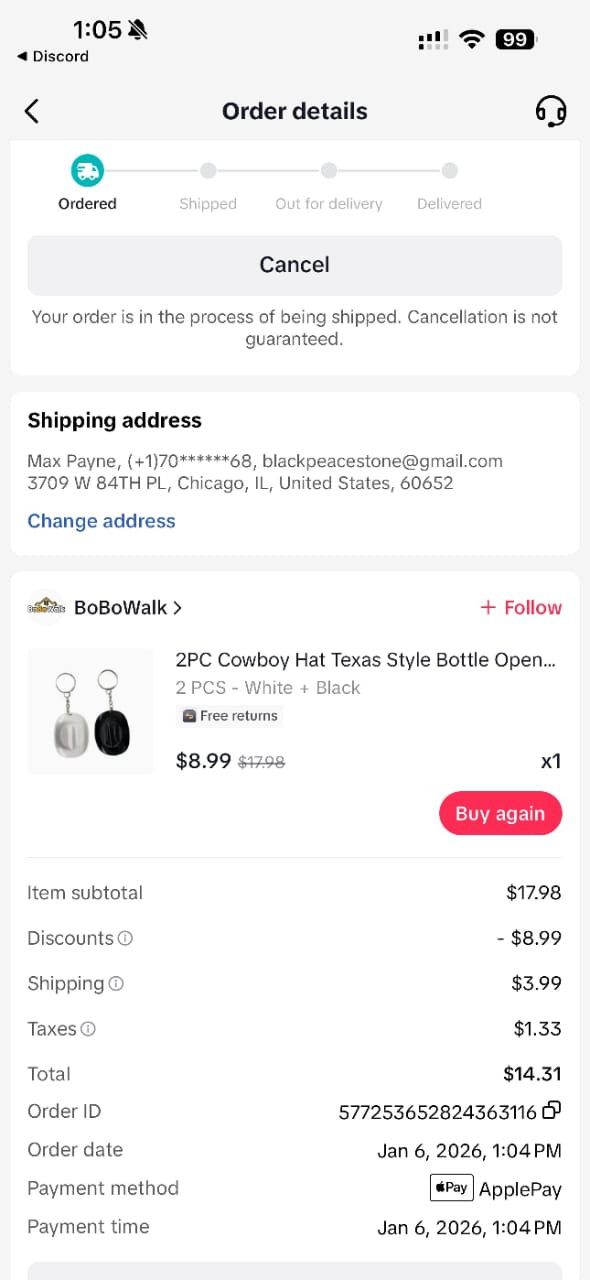Open the BoBoWalk shop logo

(x=46, y=607)
